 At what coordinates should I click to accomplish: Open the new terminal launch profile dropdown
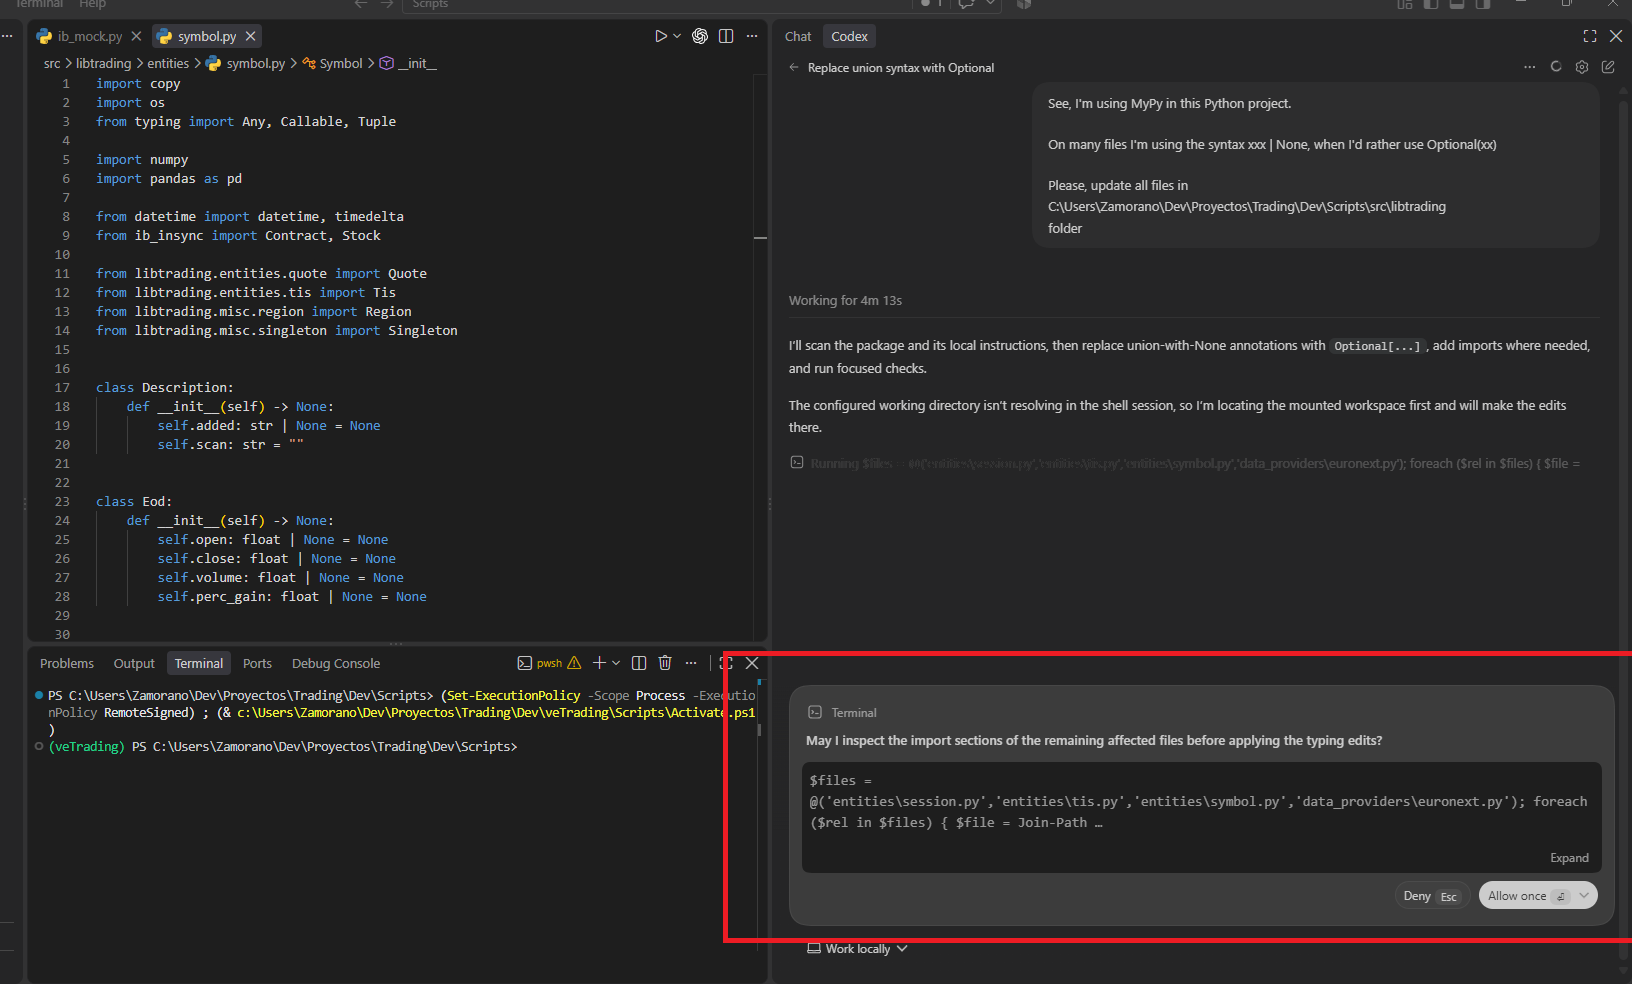(616, 663)
